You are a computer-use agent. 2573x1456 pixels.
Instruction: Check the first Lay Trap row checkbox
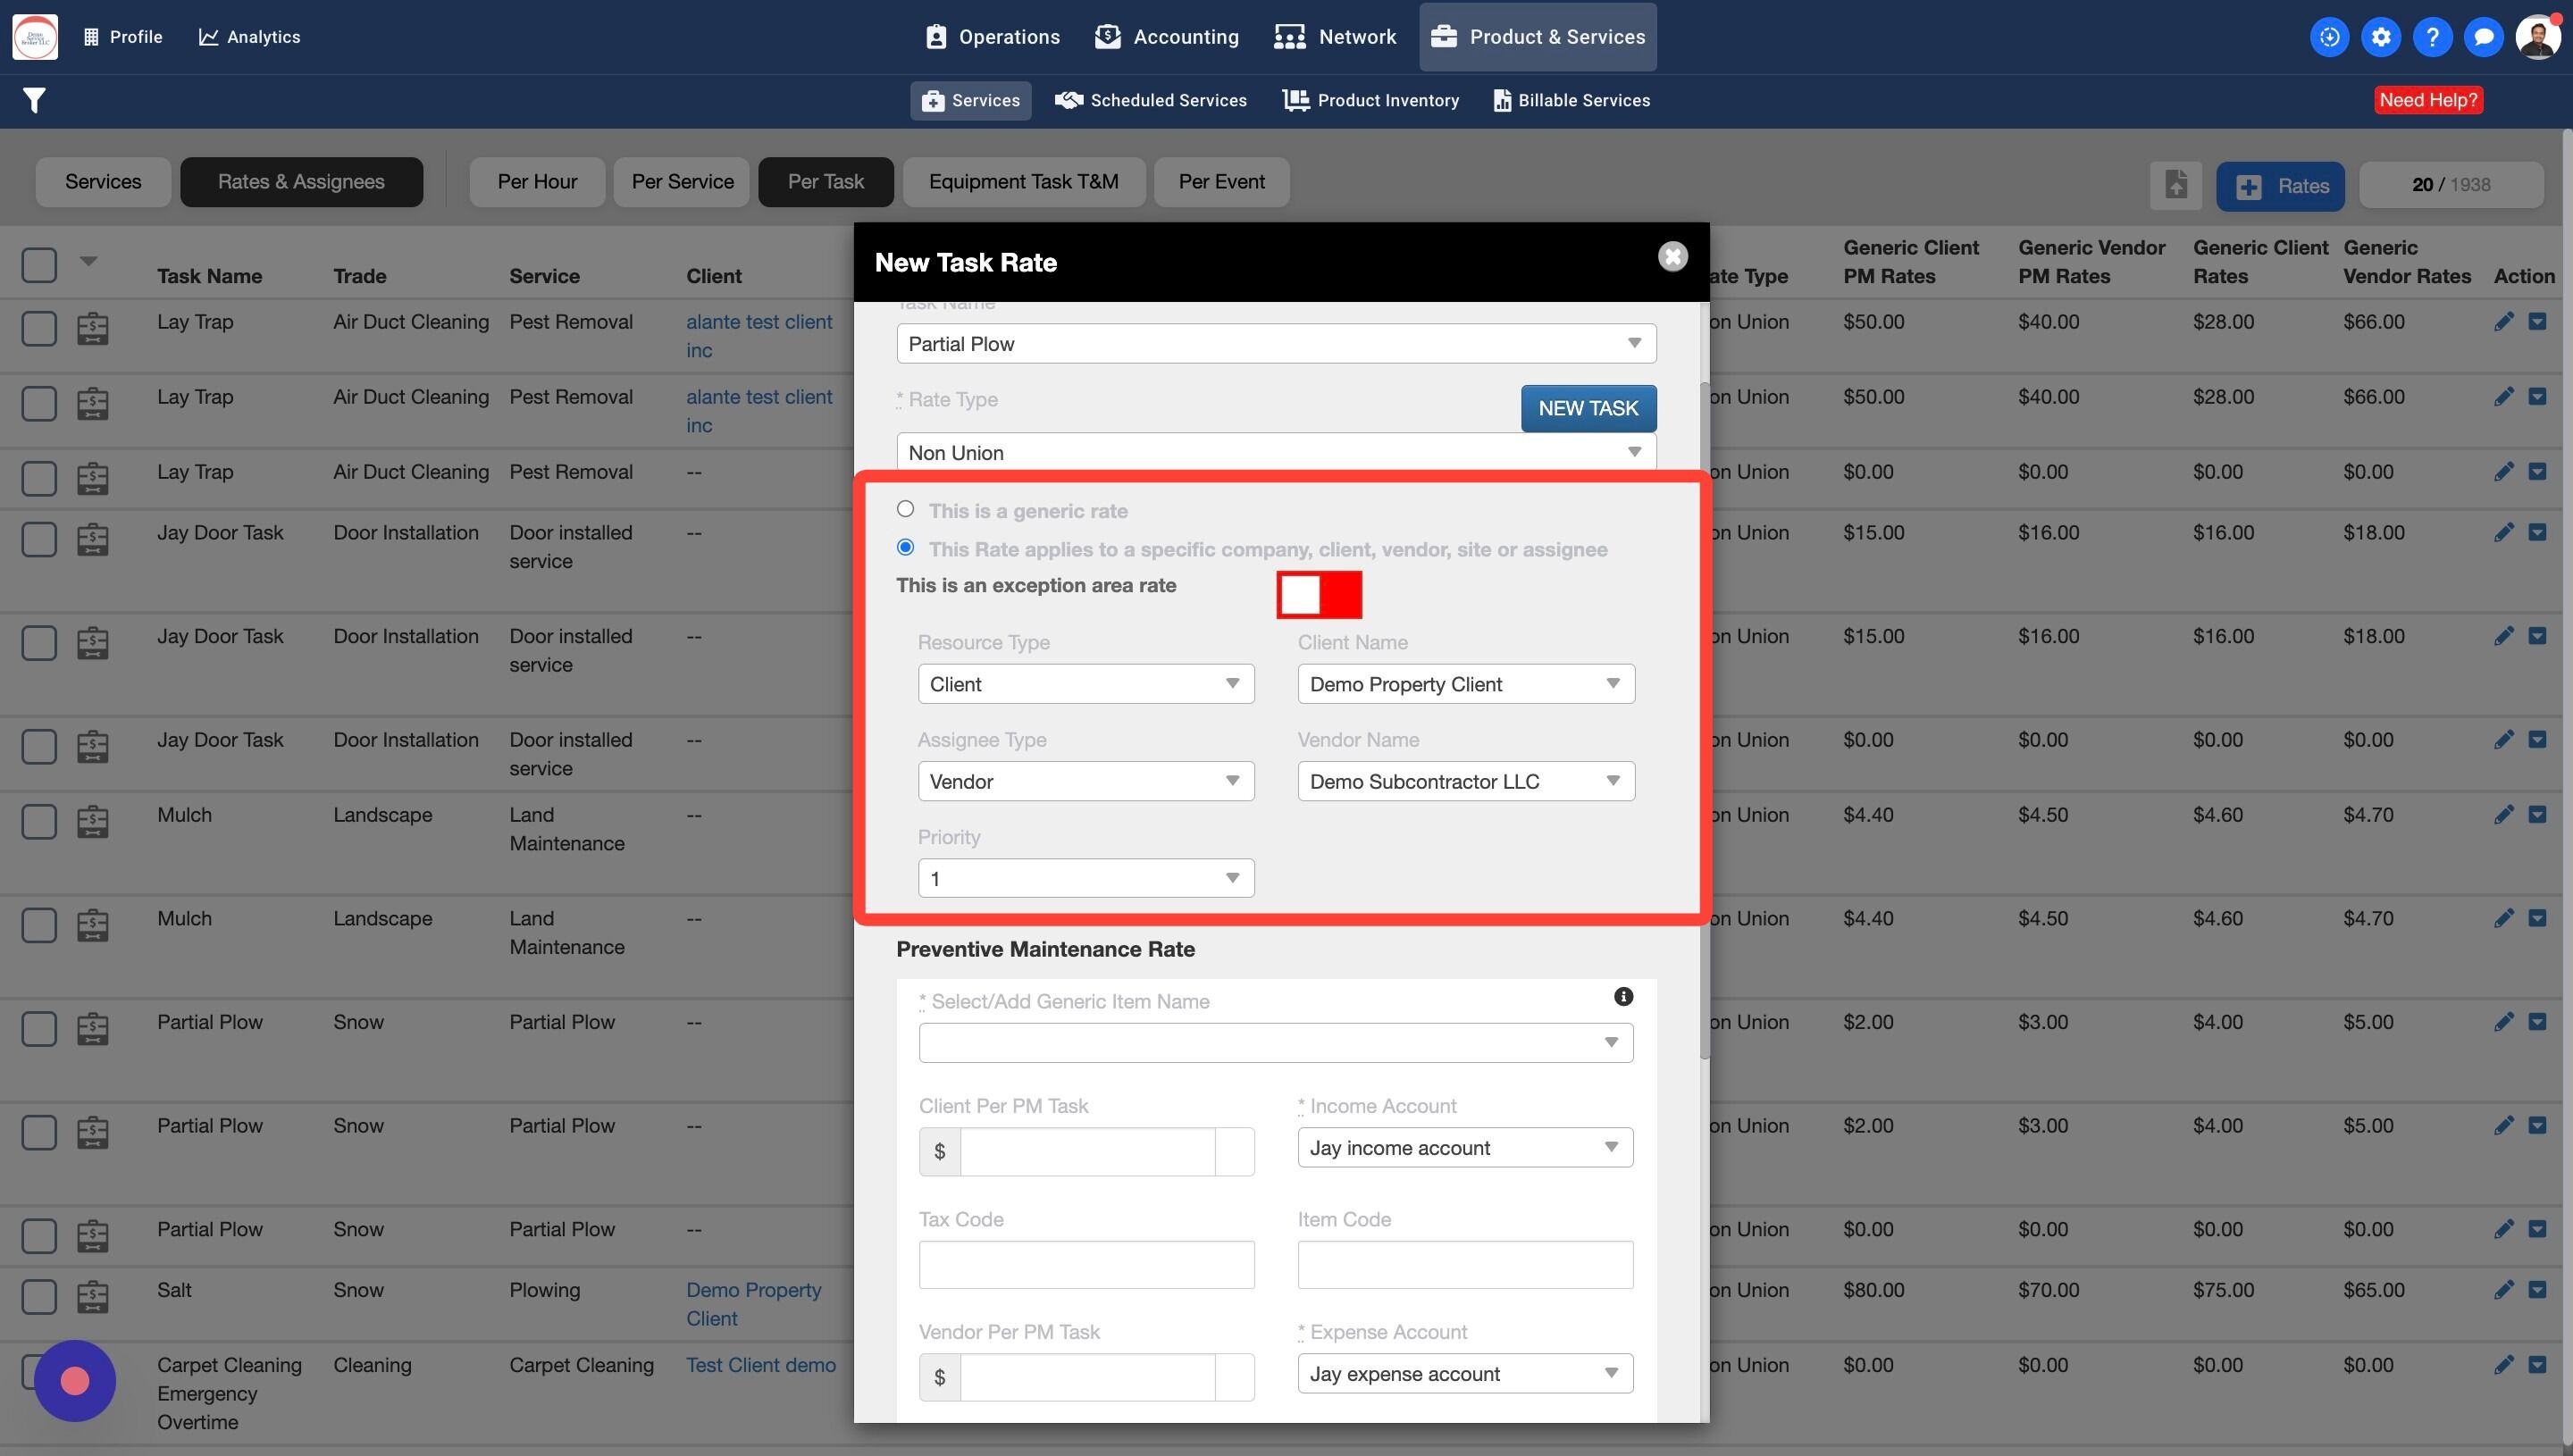click(x=39, y=328)
